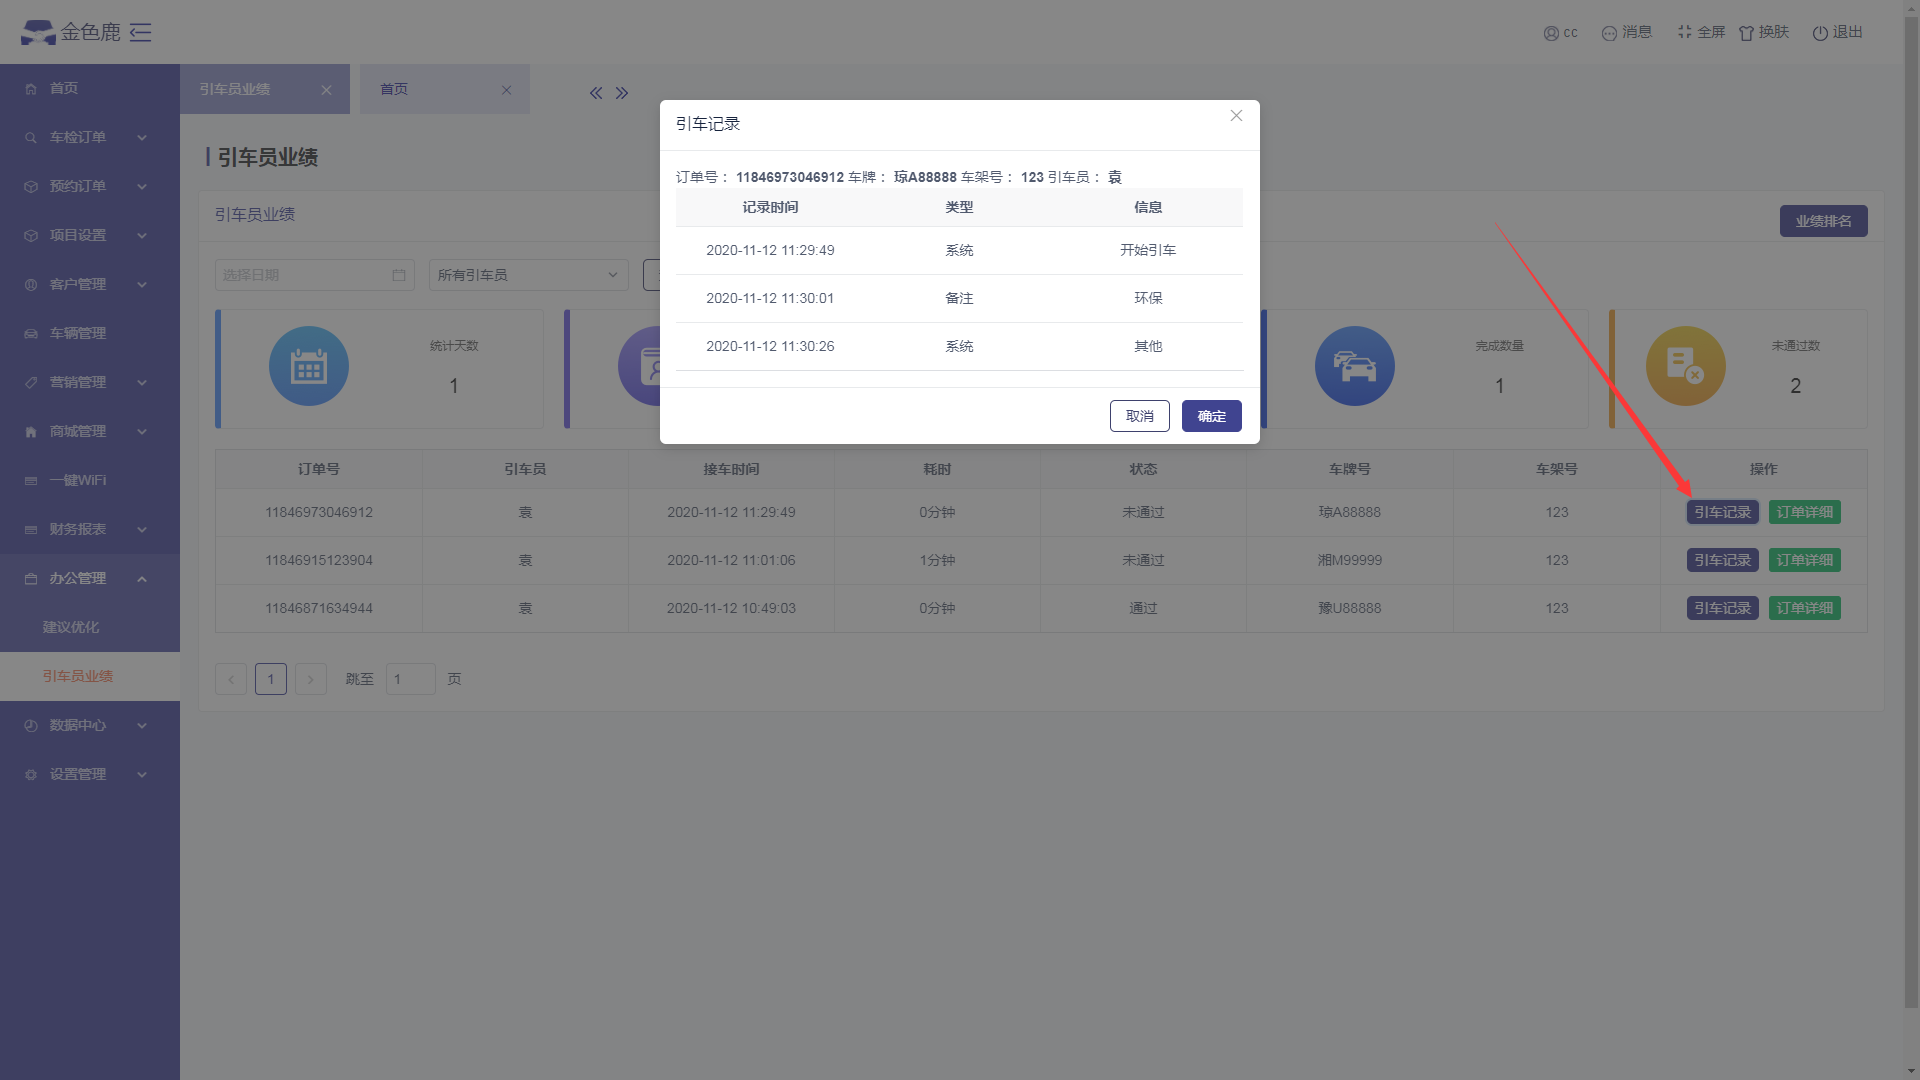Open the 所有引车员 dropdown
This screenshot has height=1080, width=1920.
(x=528, y=275)
